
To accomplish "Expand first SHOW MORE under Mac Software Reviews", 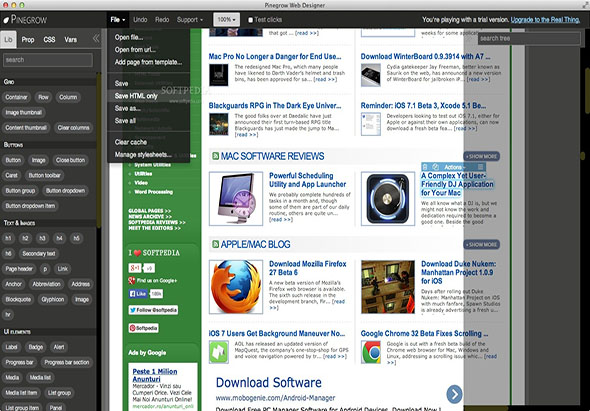I will click(481, 156).
